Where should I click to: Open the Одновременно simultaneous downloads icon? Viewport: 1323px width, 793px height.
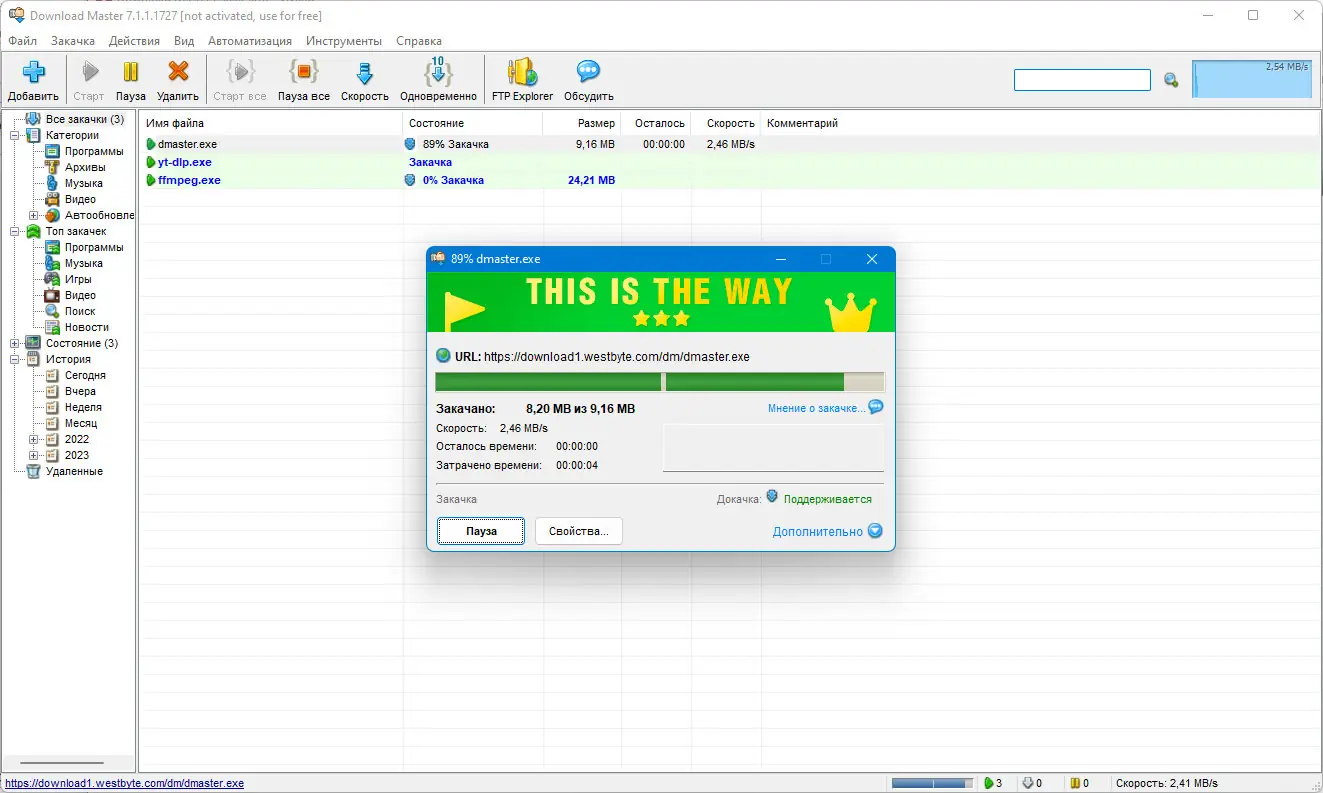coord(438,71)
